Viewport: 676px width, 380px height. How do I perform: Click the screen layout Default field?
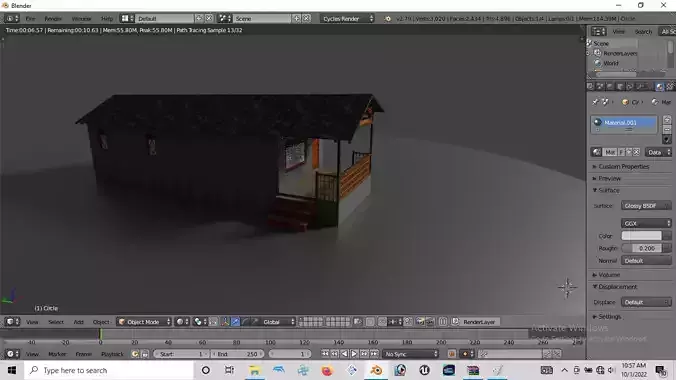164,19
